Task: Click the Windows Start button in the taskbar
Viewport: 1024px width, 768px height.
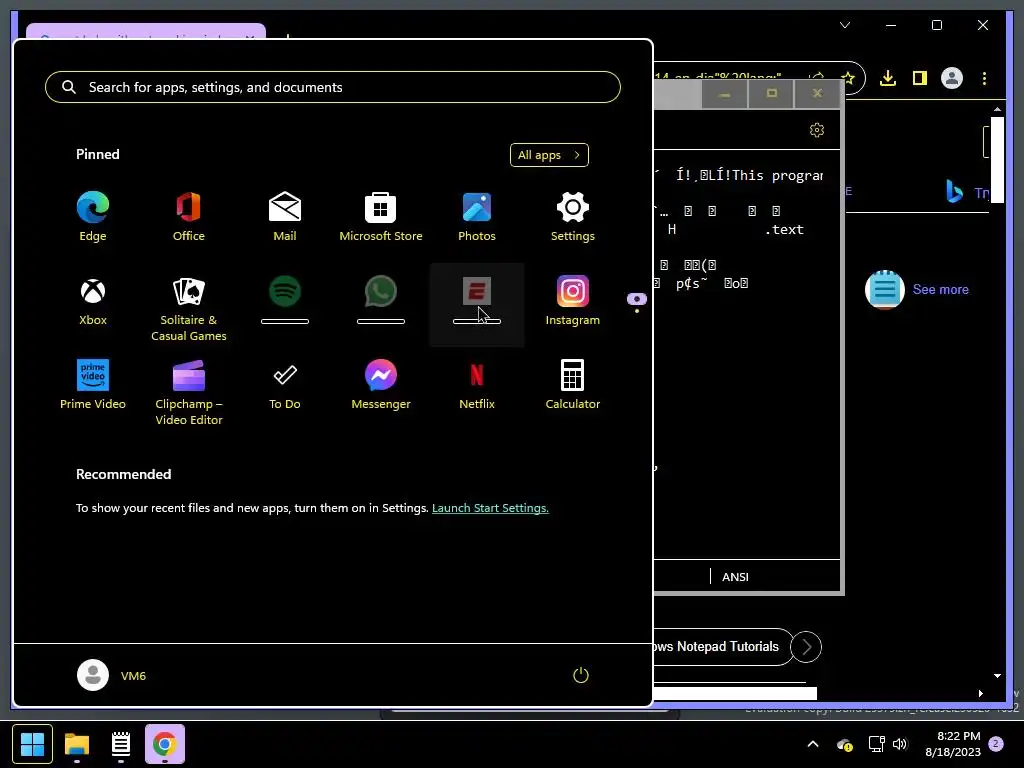Action: (32, 744)
